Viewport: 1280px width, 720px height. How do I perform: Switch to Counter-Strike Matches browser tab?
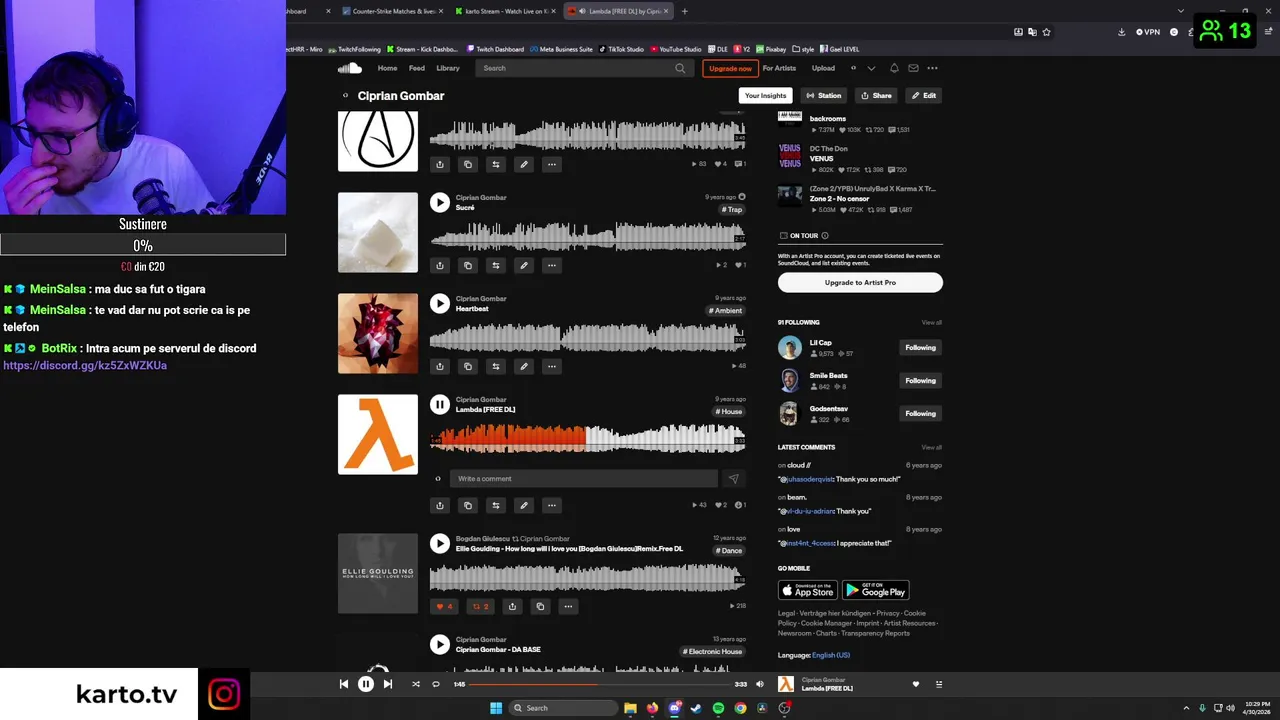coord(392,11)
